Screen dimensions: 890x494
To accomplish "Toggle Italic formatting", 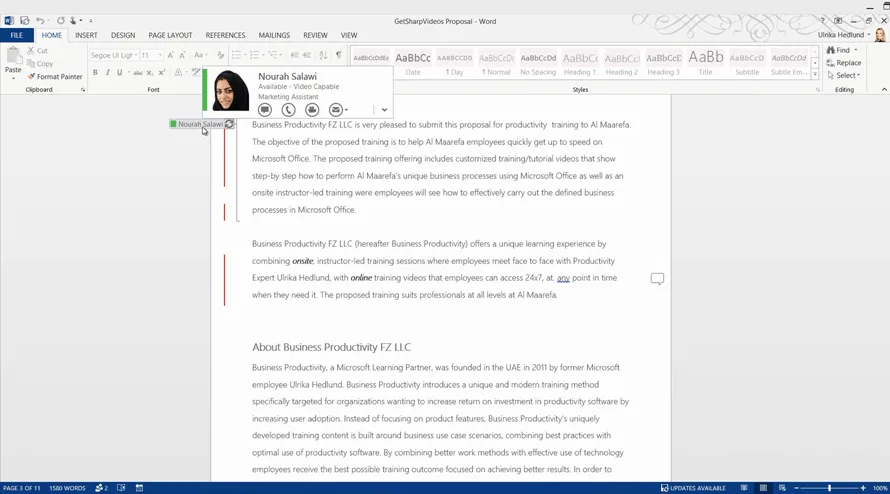I will point(107,72).
